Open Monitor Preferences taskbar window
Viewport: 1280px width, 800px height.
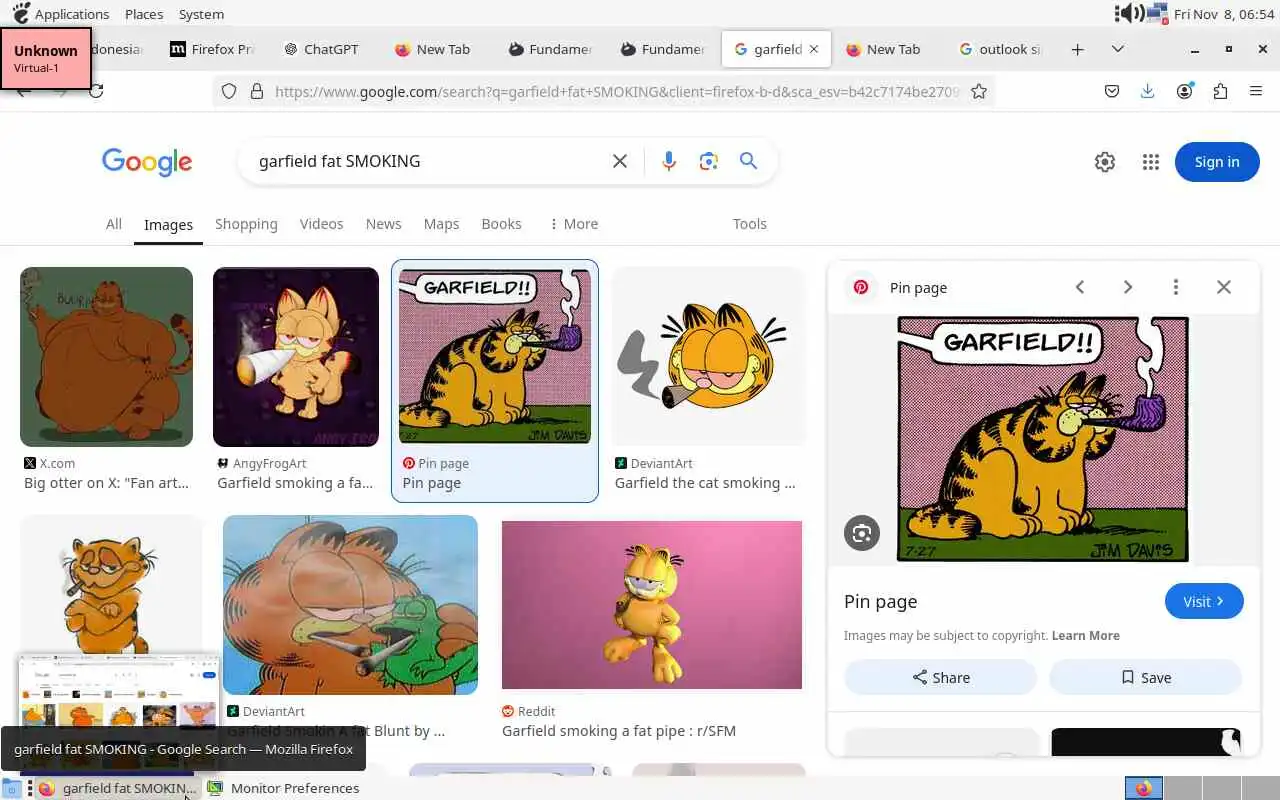coord(283,788)
